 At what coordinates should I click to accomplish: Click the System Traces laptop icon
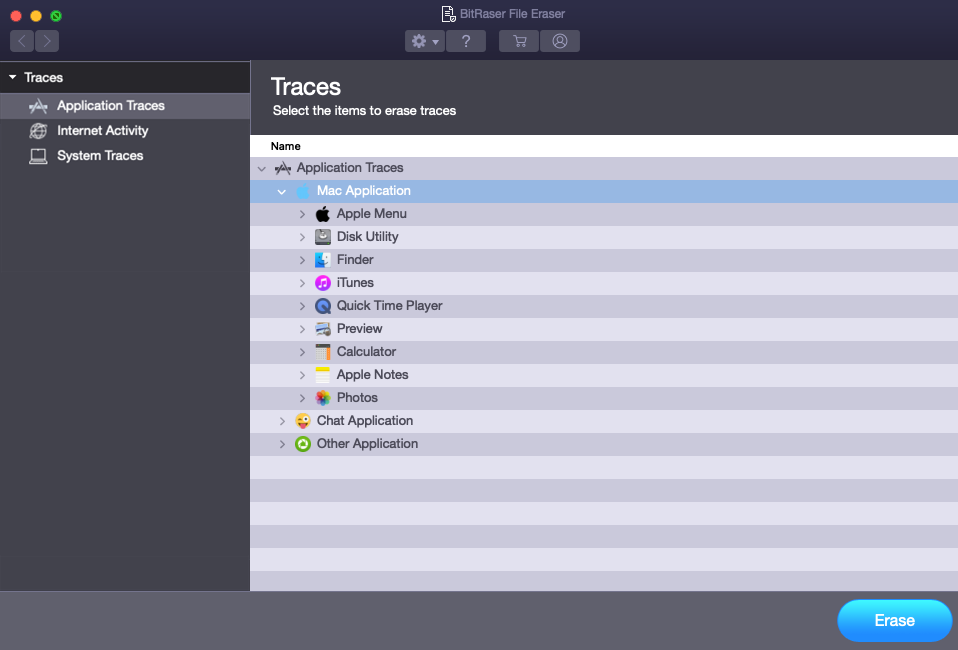[x=38, y=156]
